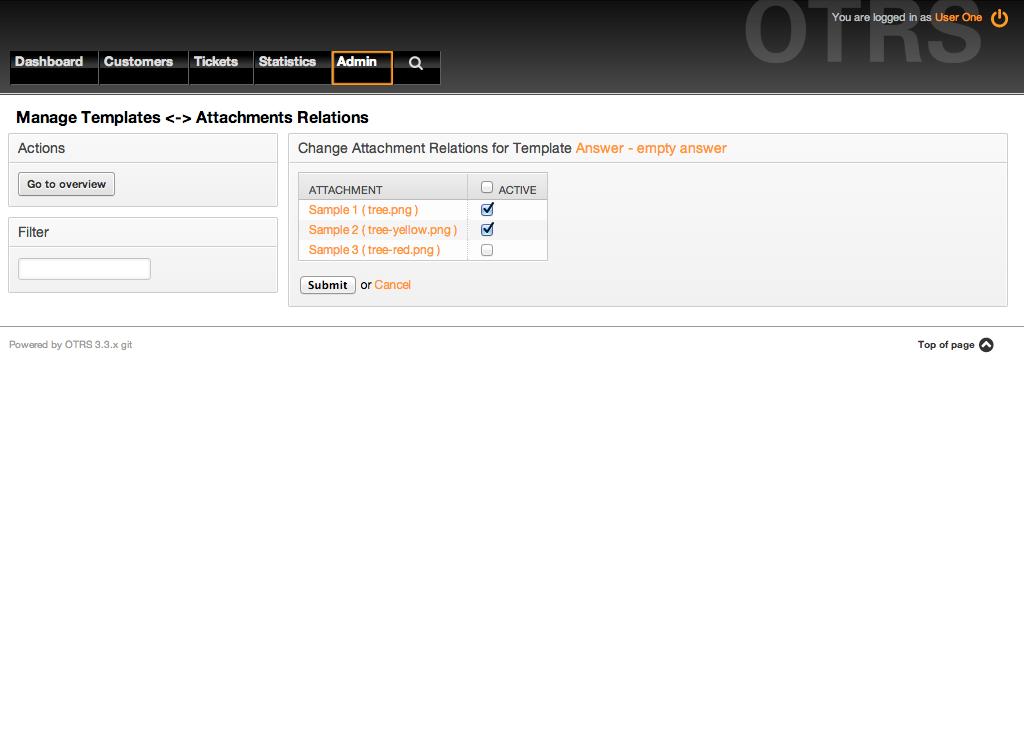Open the Answer - empty answer template link
This screenshot has height=745, width=1024.
(x=651, y=148)
